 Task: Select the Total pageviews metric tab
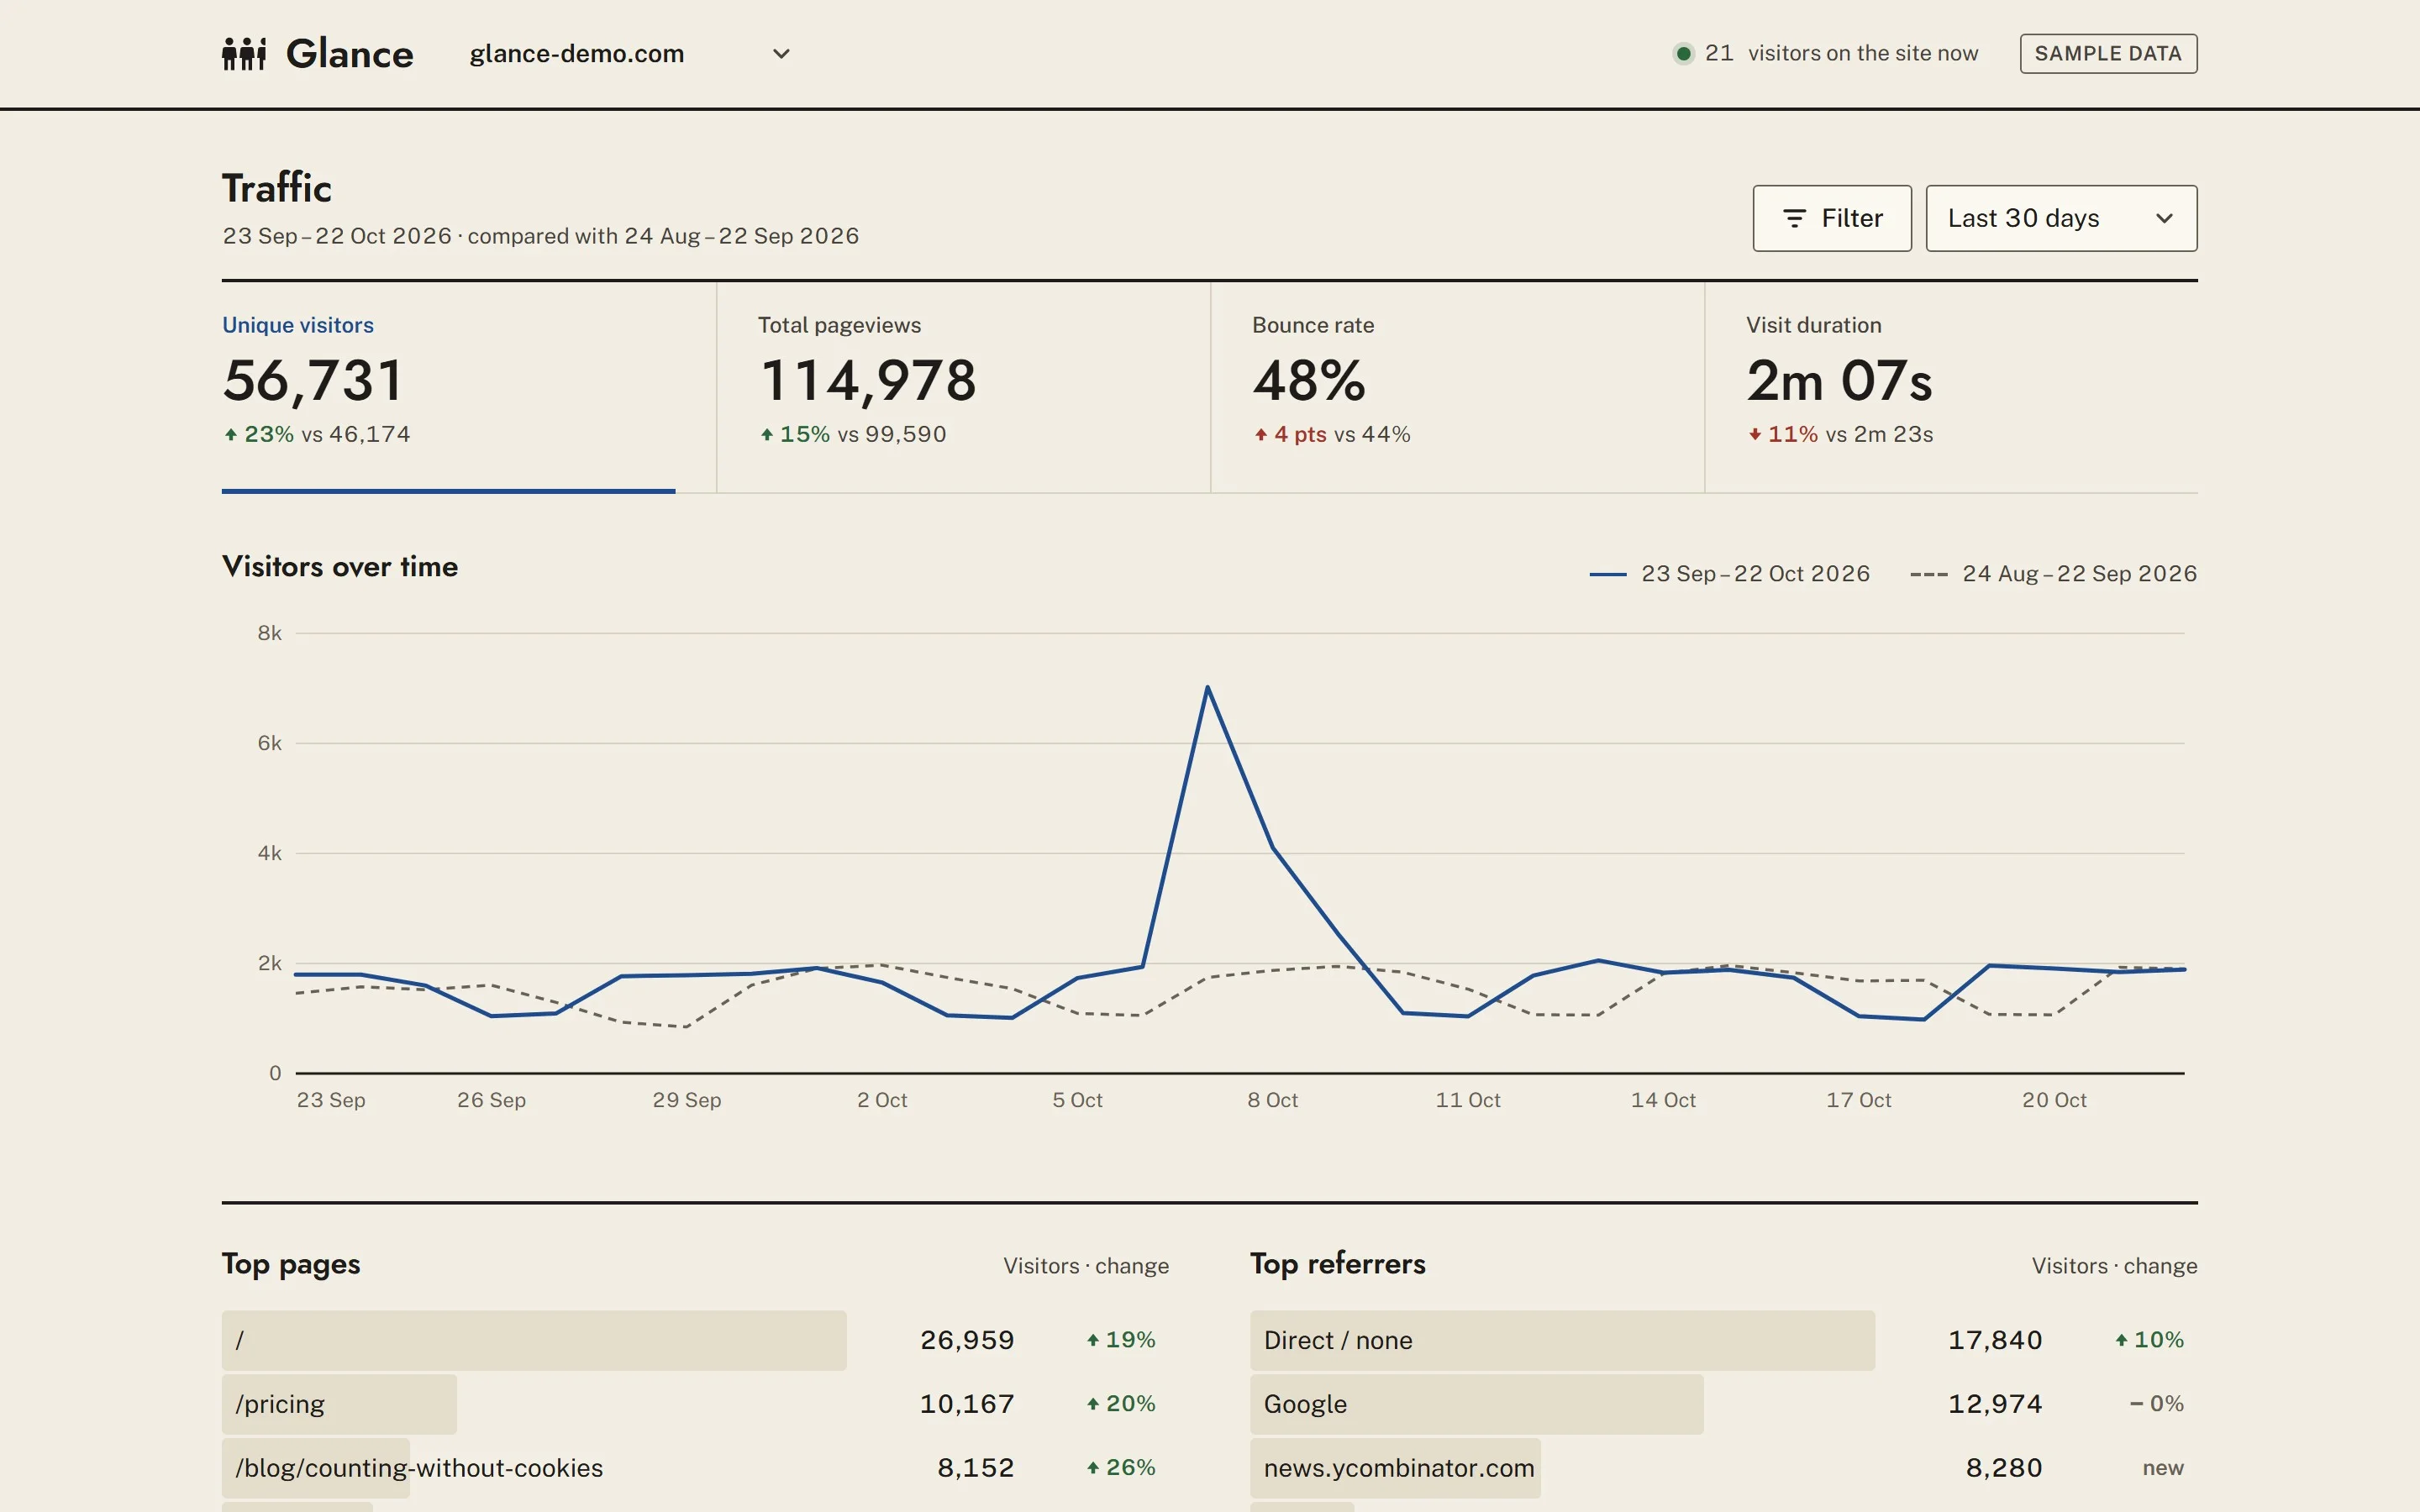(963, 387)
